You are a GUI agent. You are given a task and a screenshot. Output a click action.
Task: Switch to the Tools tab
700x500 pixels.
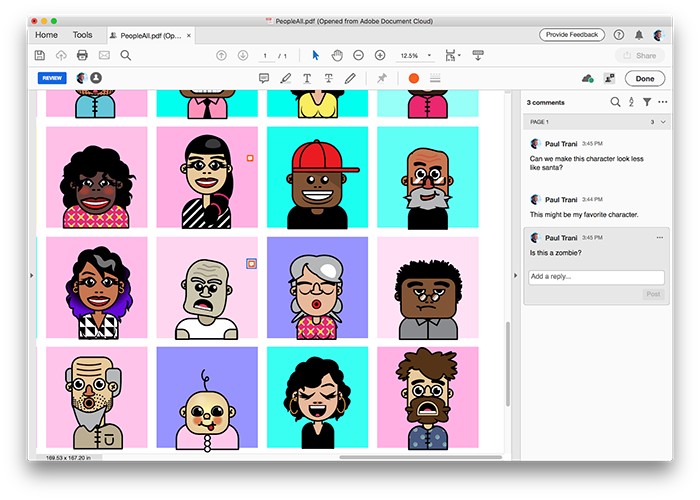pos(82,35)
